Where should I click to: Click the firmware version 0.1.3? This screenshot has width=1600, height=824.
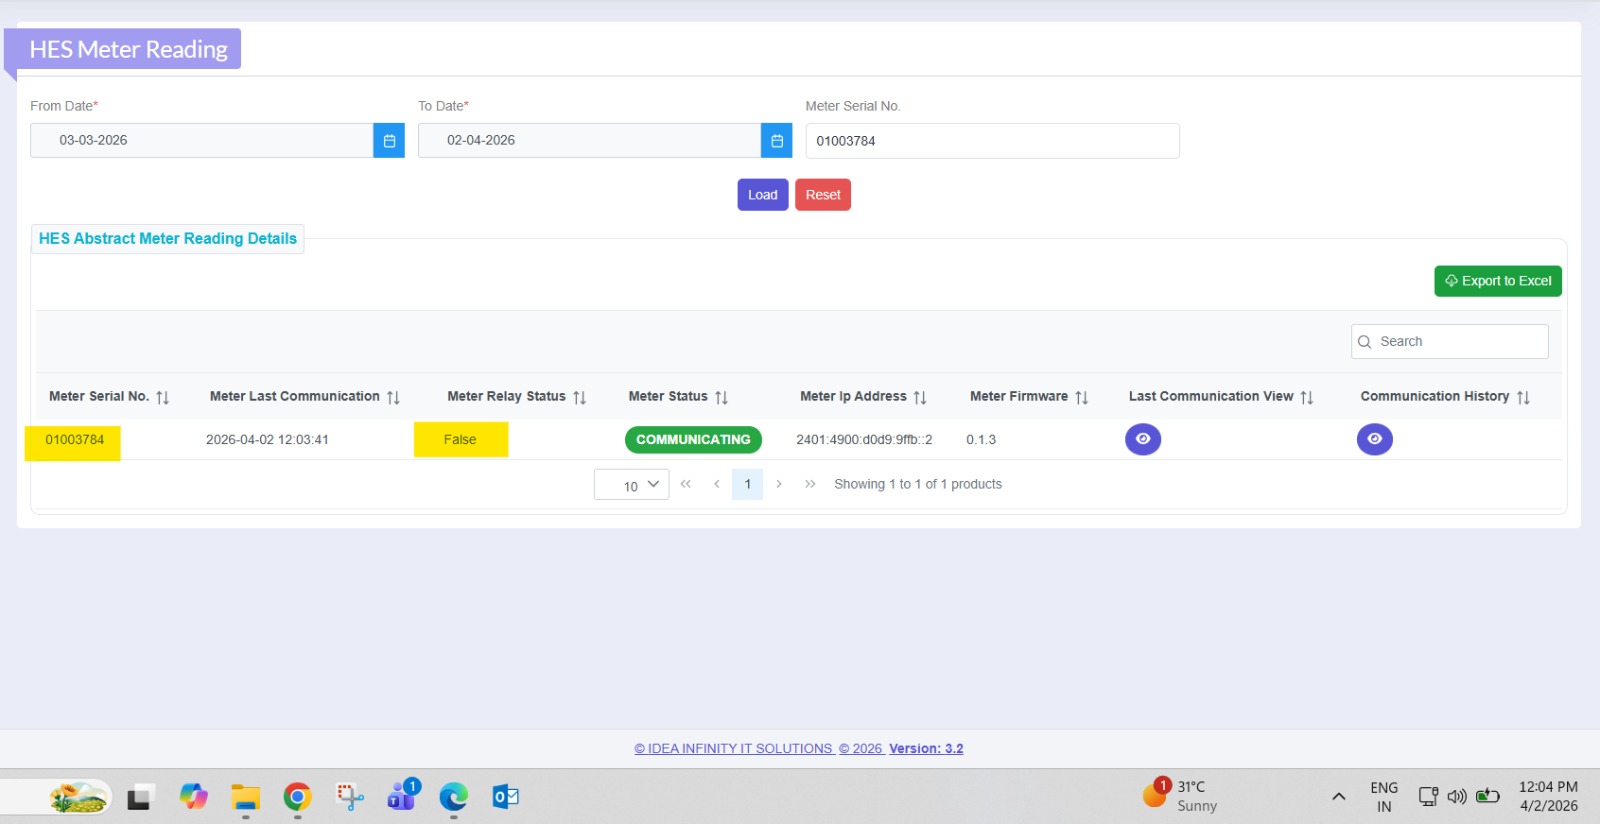pyautogui.click(x=981, y=440)
